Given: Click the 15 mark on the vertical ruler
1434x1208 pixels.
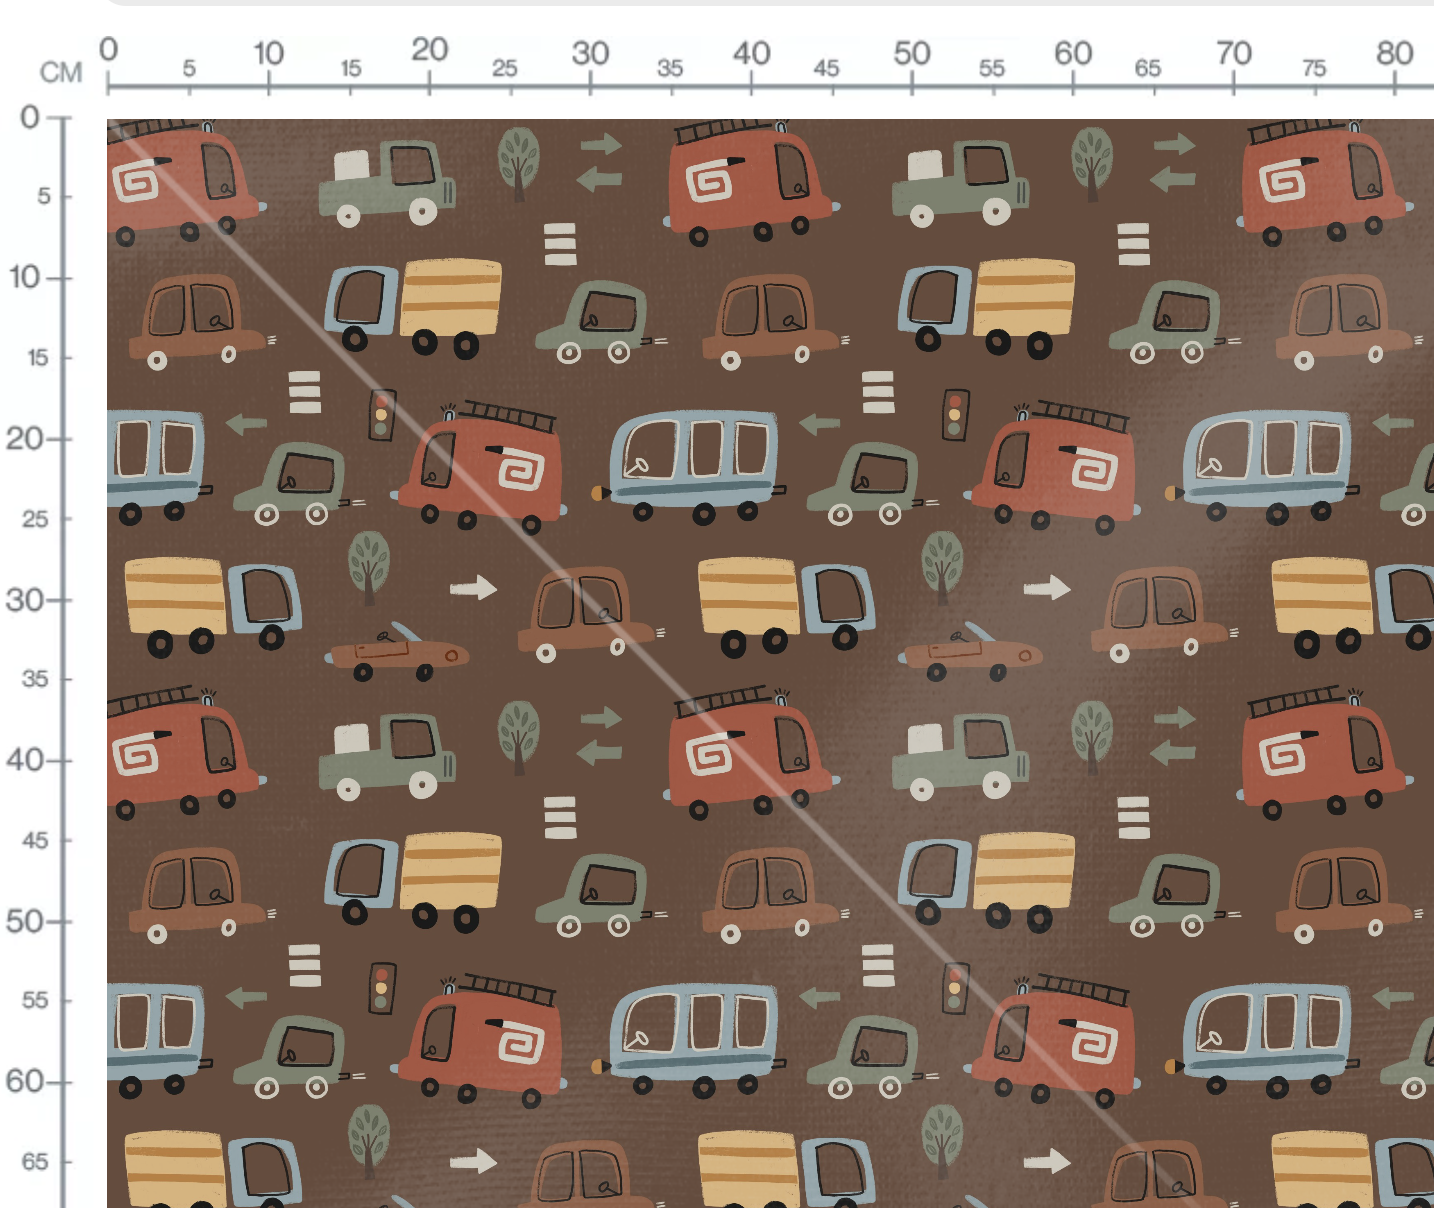Looking at the screenshot, I should pyautogui.click(x=38, y=358).
